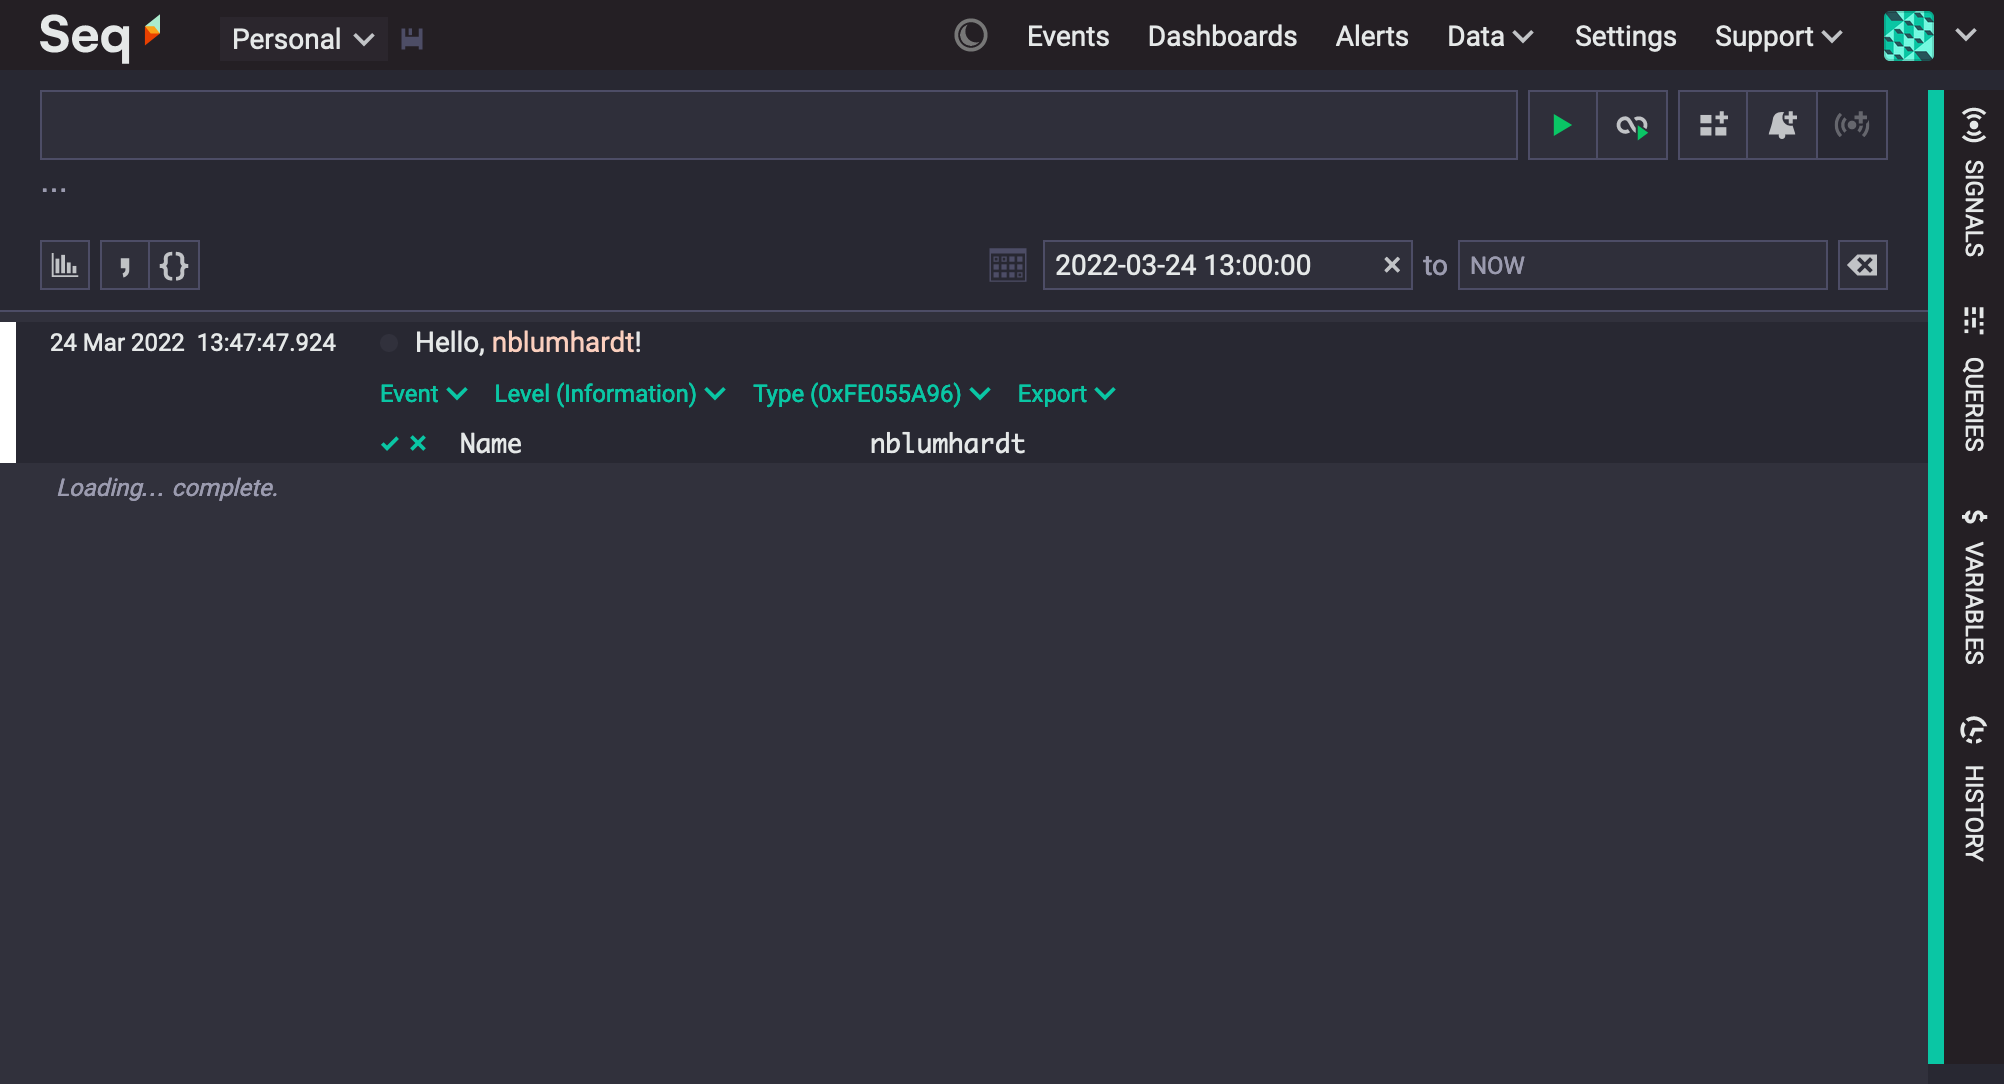The height and width of the screenshot is (1084, 2004).
Task: Go to the Alerts page
Action: click(x=1372, y=36)
